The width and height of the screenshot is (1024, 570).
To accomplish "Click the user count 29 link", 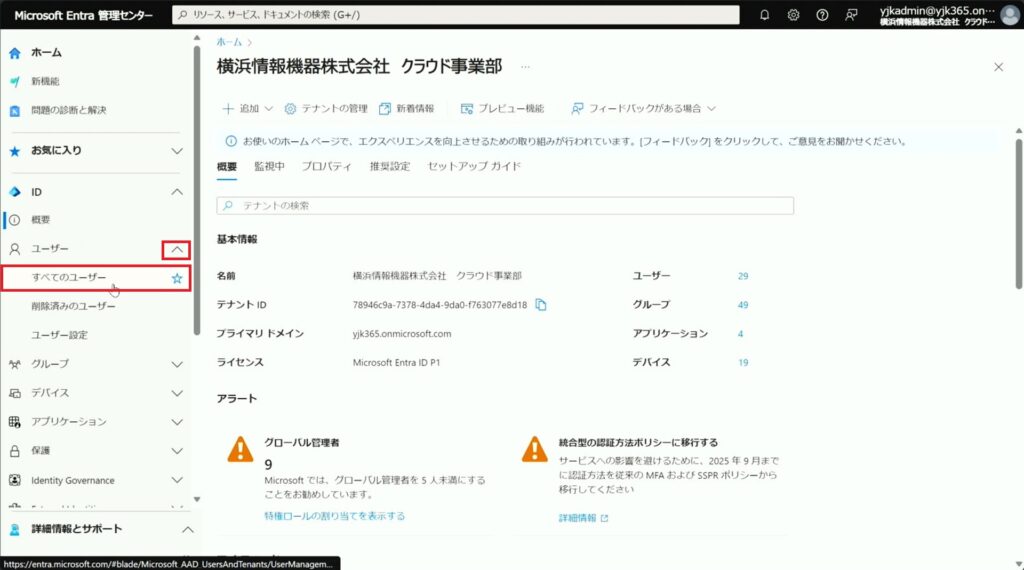I will click(x=743, y=276).
